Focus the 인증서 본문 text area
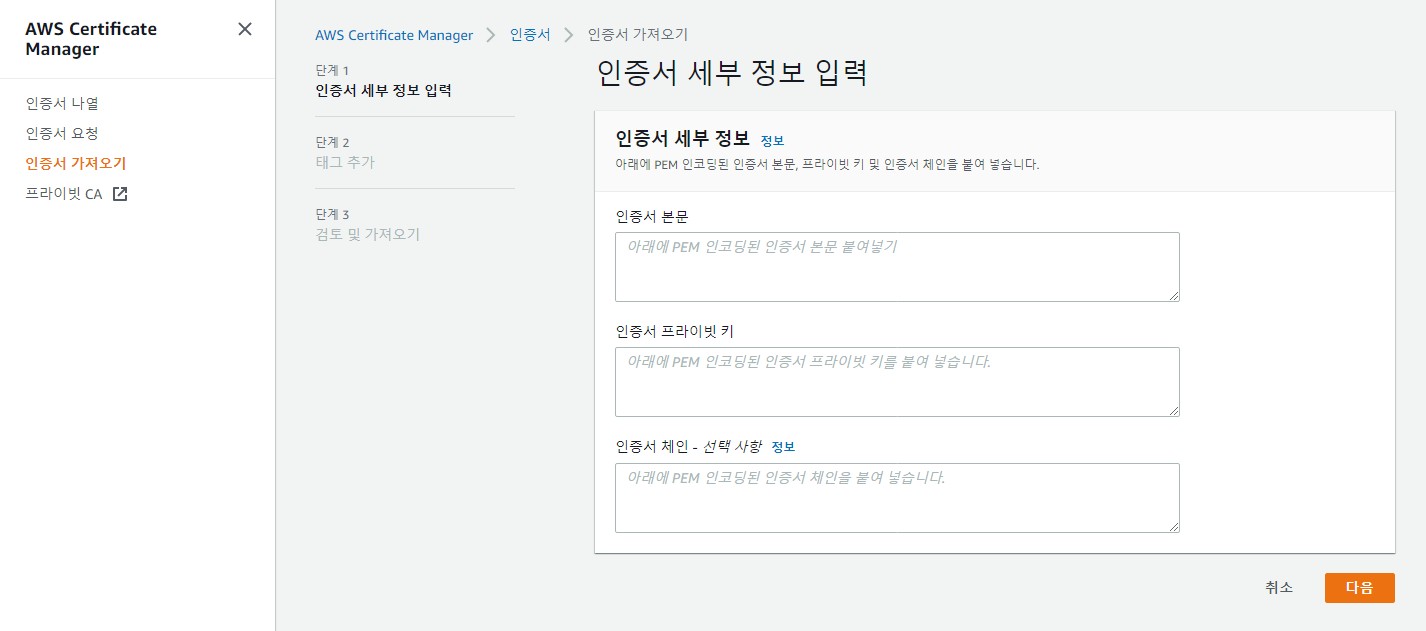Image resolution: width=1426 pixels, height=631 pixels. (x=896, y=267)
